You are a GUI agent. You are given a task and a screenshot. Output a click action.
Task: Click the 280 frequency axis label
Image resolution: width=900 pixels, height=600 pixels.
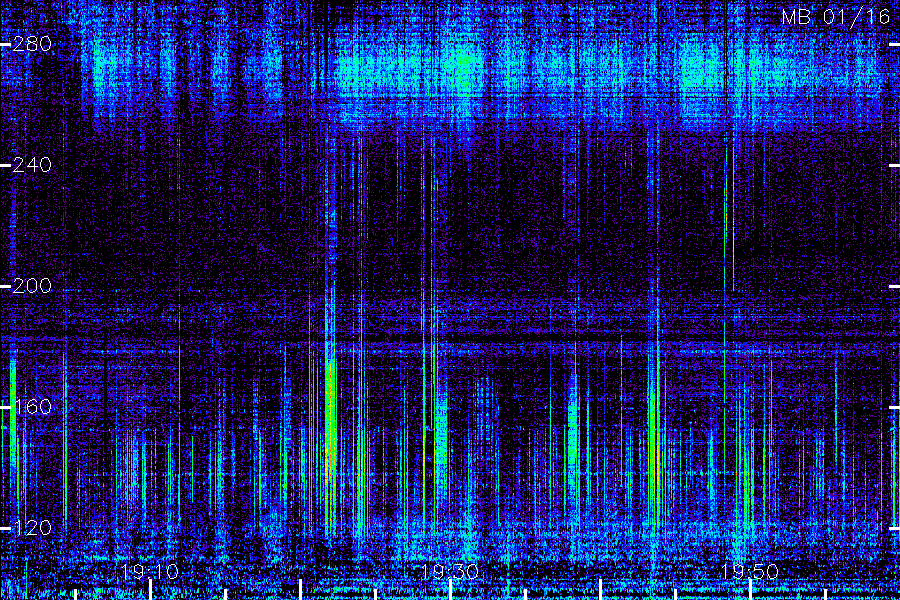tap(32, 44)
